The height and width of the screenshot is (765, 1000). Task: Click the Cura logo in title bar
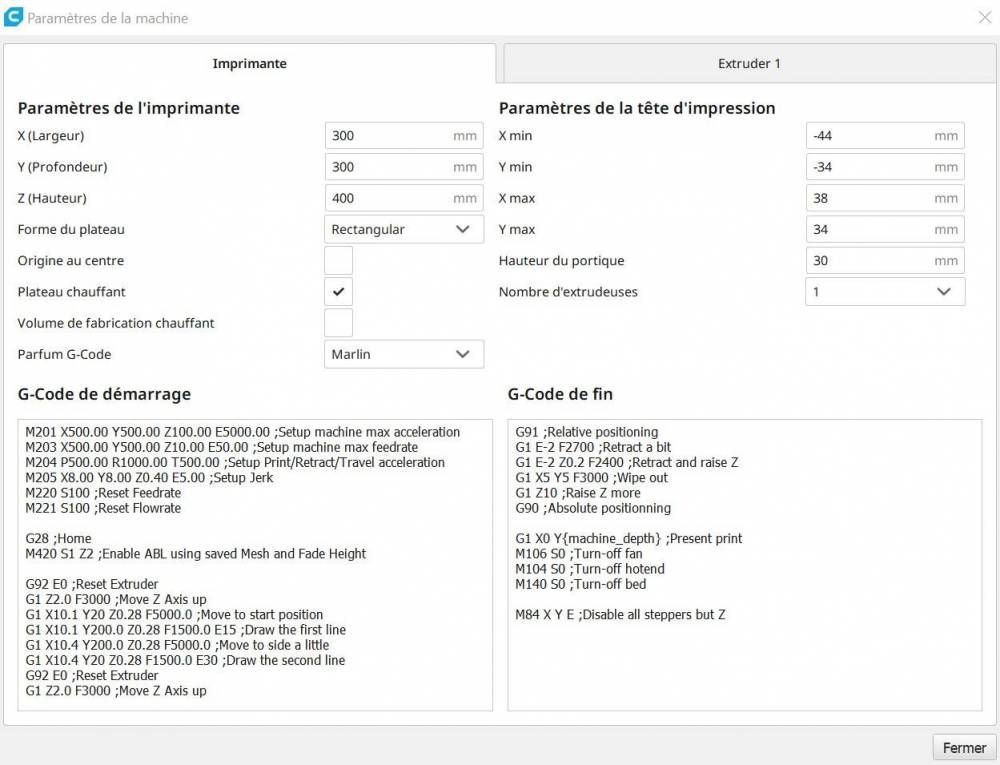(14, 17)
